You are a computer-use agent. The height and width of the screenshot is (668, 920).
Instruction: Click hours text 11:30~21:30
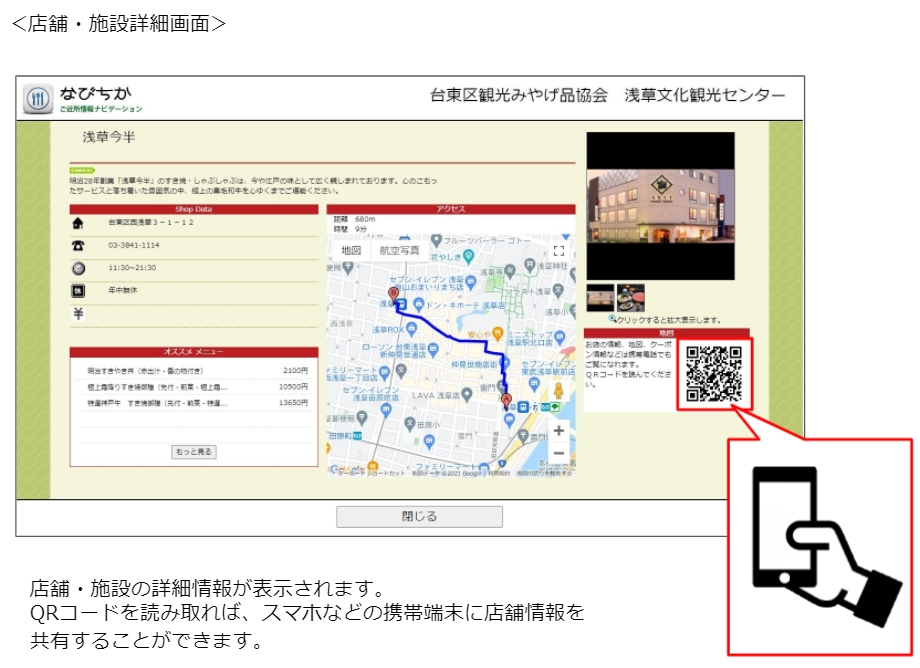coord(132,268)
